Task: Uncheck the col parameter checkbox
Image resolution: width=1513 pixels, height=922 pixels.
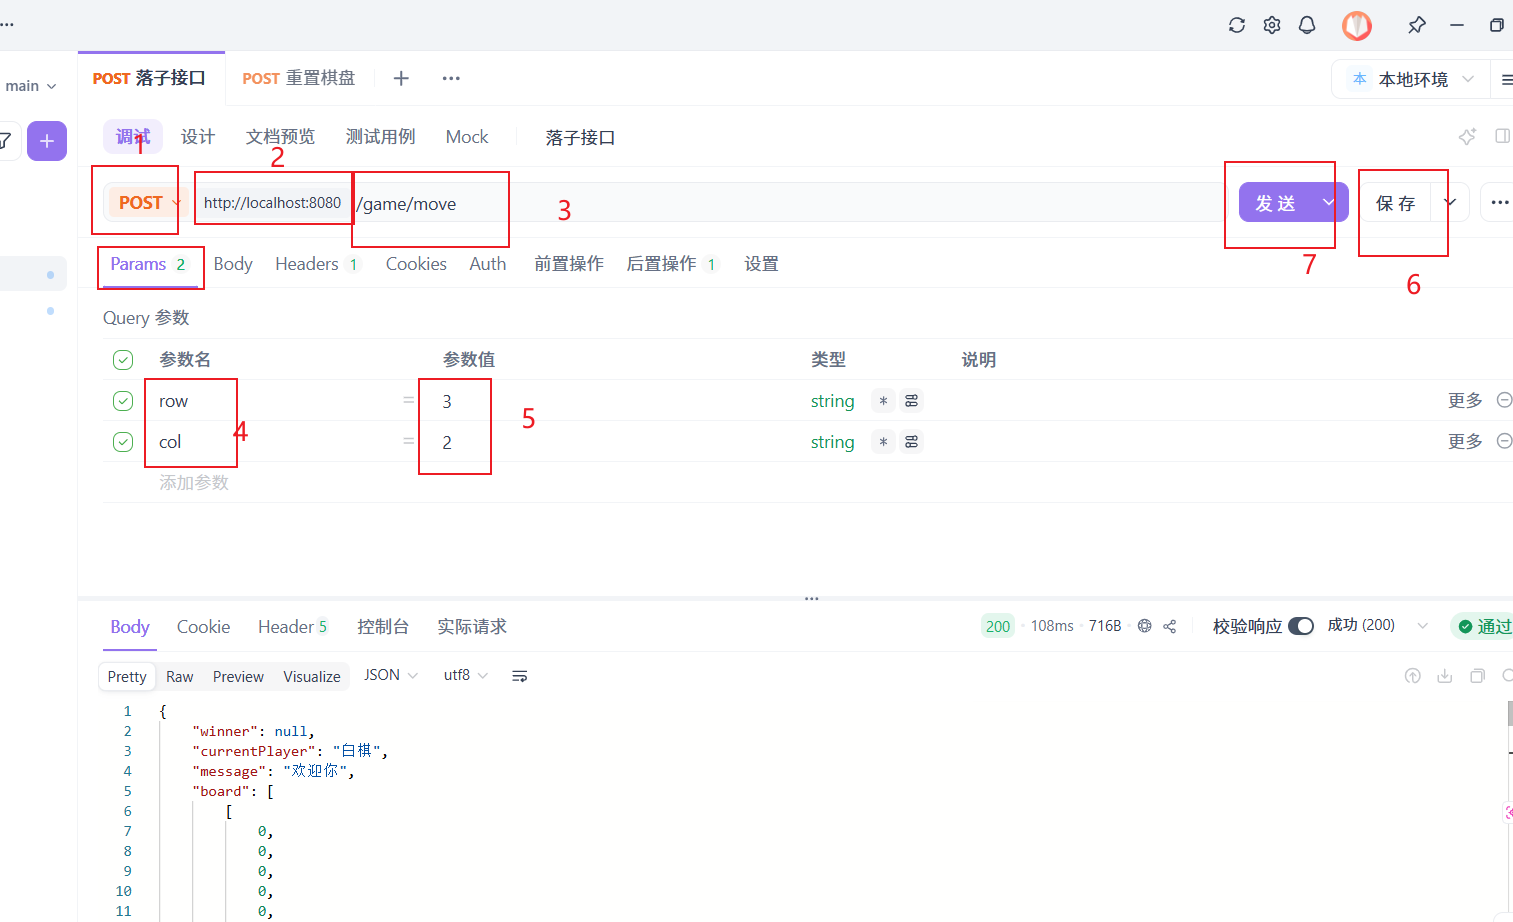Action: [123, 442]
